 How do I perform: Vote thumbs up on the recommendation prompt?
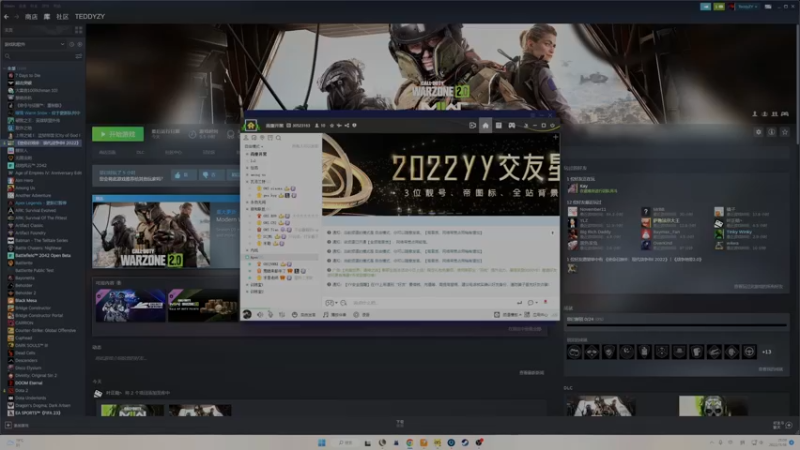point(183,175)
